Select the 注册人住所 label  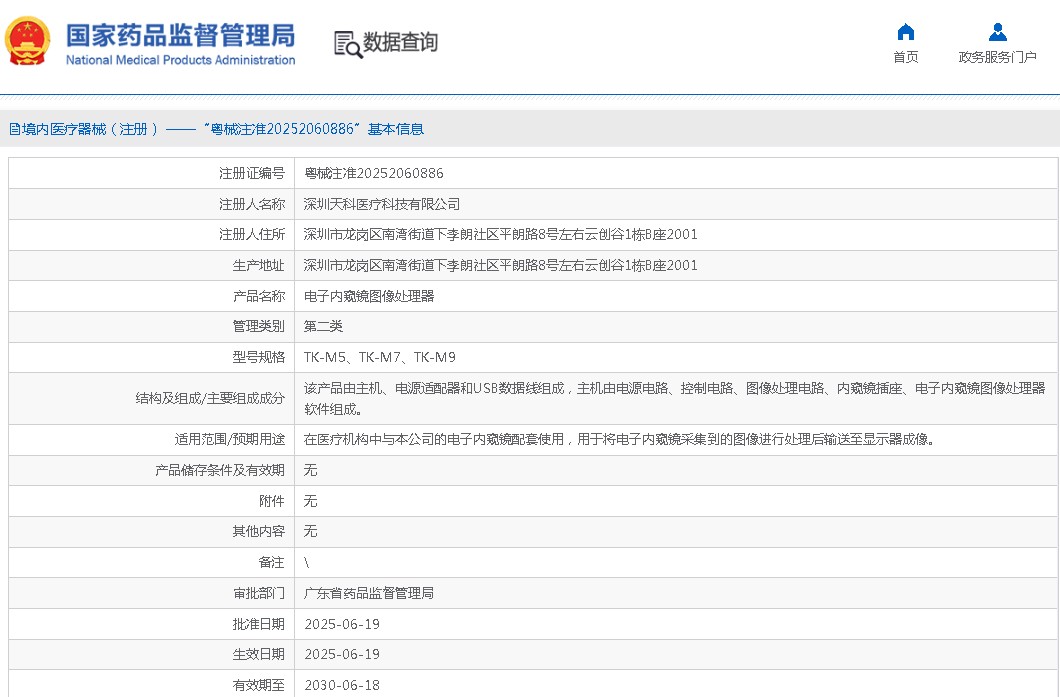pos(252,235)
